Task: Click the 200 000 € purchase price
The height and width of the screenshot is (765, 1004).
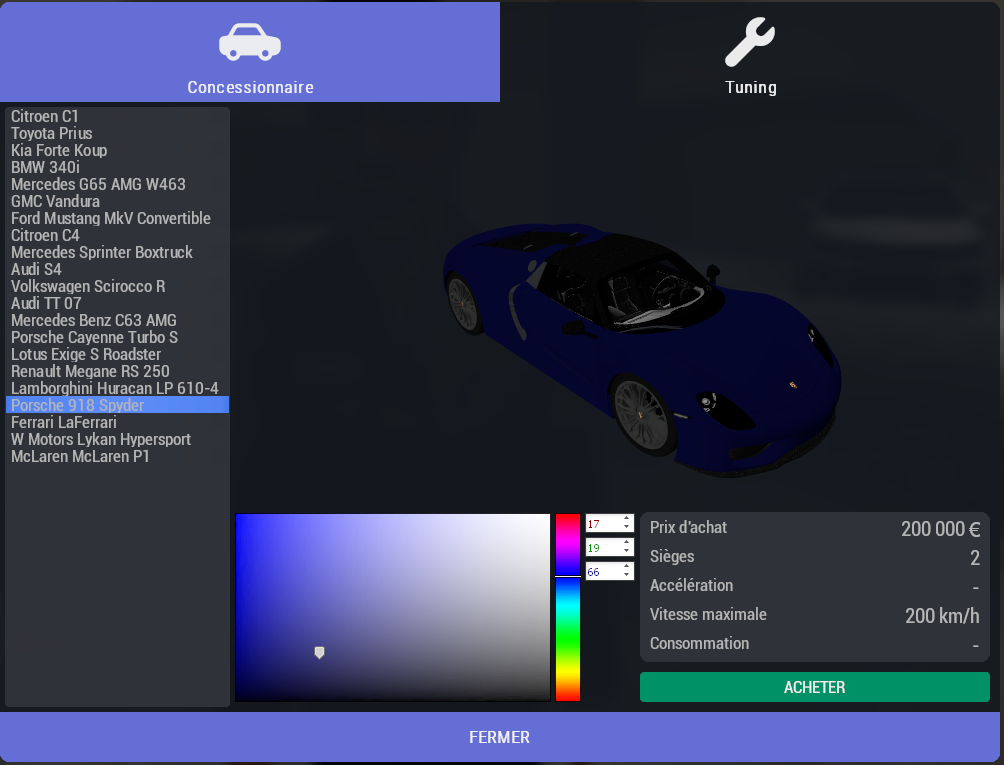Action: coord(941,529)
